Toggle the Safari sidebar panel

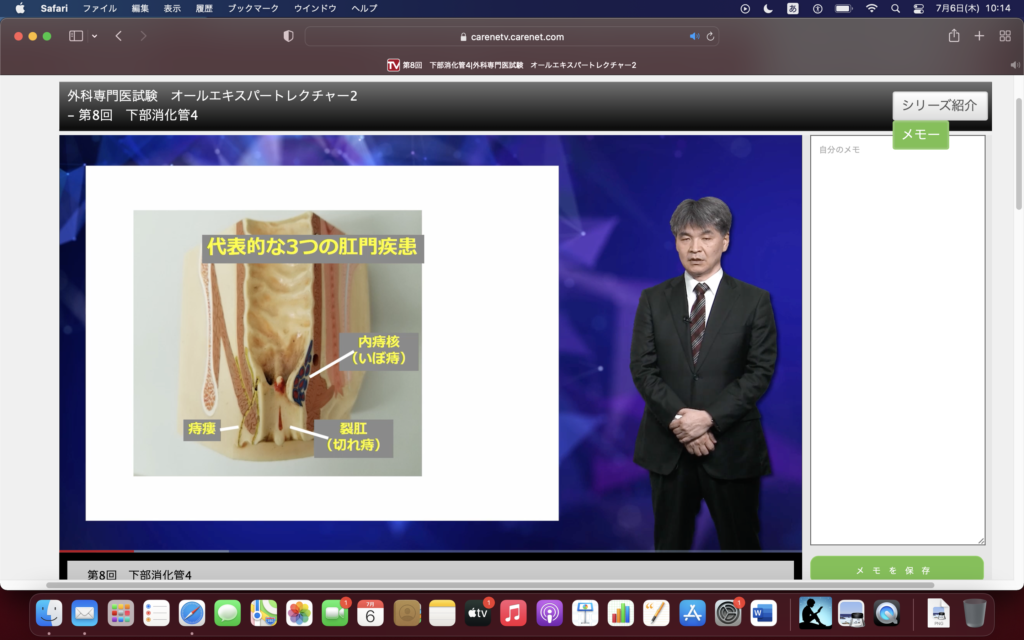coord(76,36)
